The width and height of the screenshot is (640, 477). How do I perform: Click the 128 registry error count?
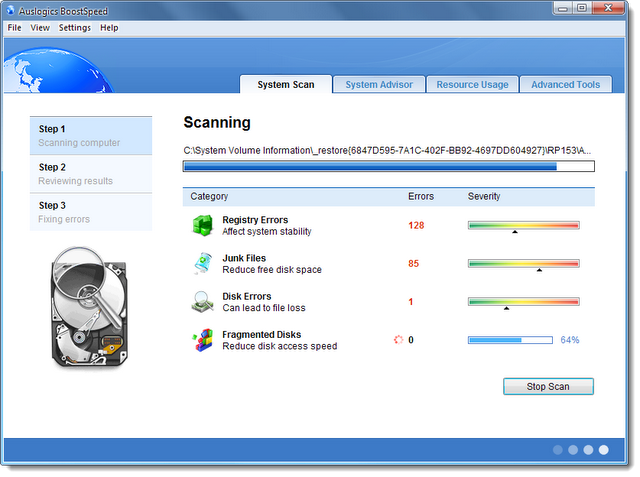coord(416,225)
